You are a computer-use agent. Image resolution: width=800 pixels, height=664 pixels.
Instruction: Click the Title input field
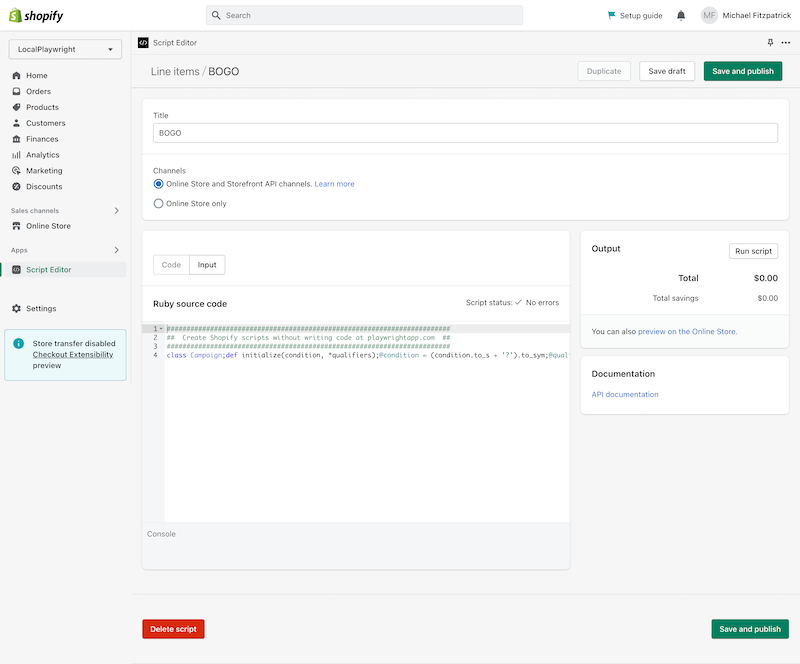pos(465,133)
